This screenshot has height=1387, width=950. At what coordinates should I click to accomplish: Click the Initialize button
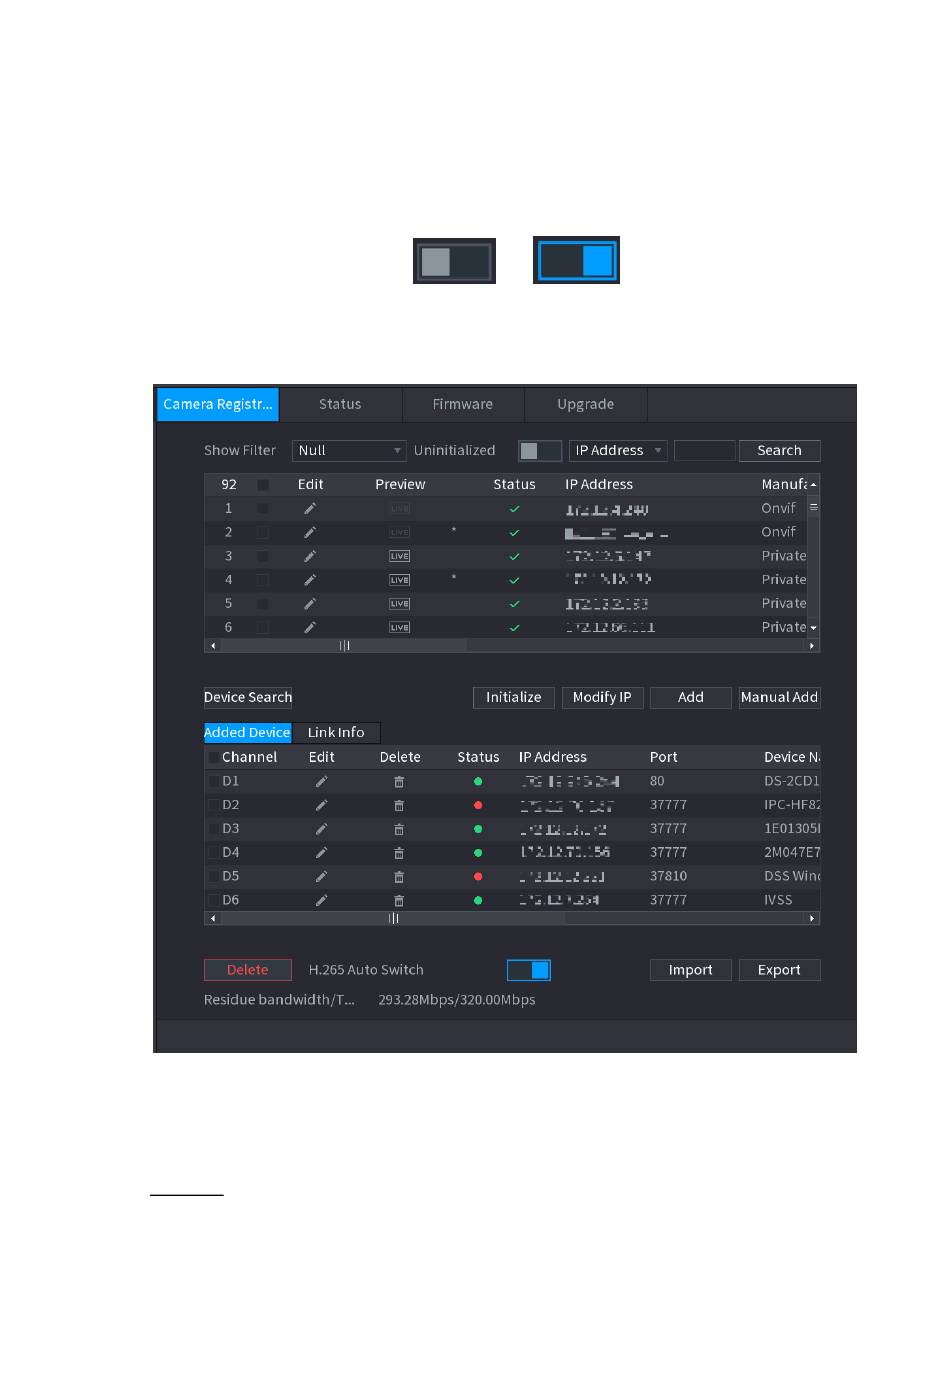tap(514, 698)
